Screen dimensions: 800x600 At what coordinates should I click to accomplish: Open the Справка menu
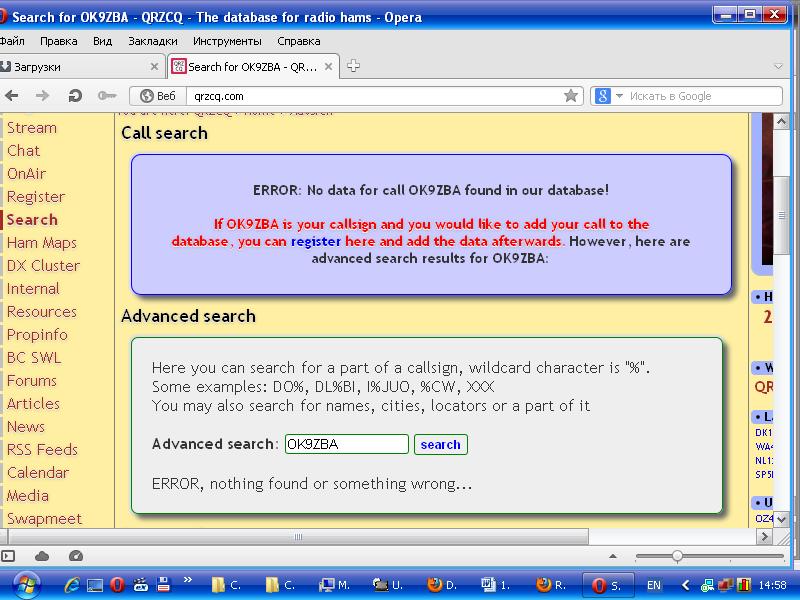[298, 41]
